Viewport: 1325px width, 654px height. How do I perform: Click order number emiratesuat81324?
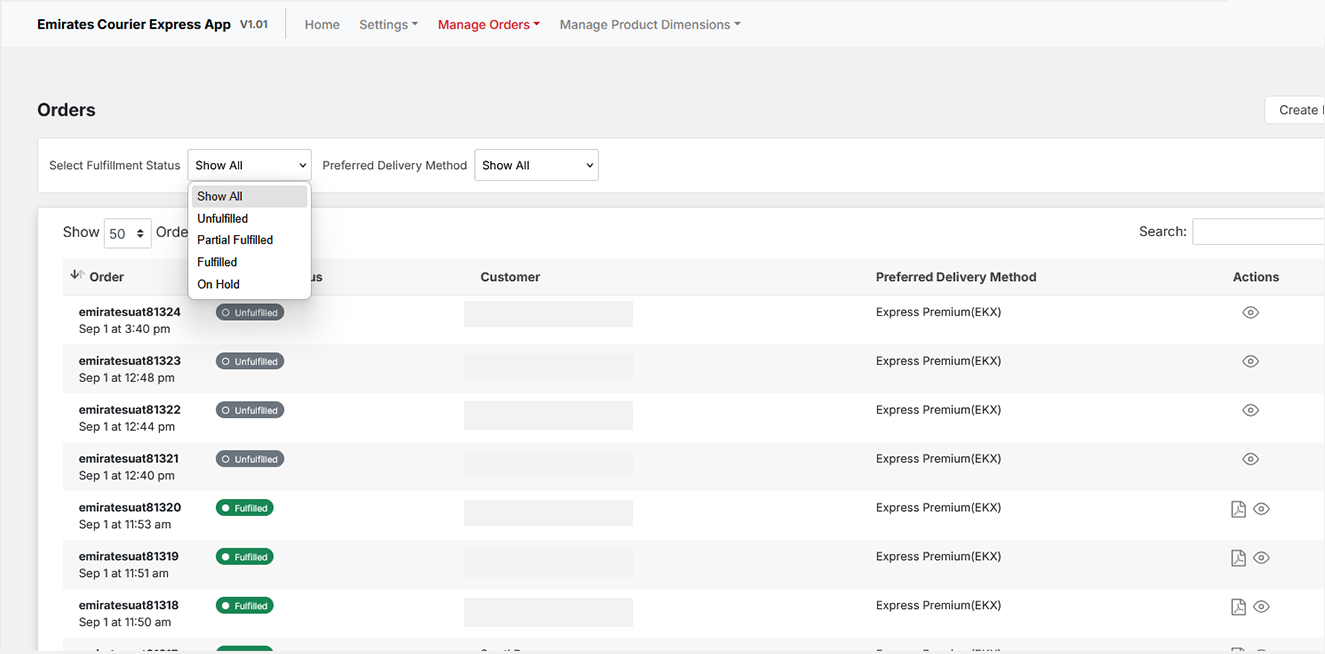(130, 312)
